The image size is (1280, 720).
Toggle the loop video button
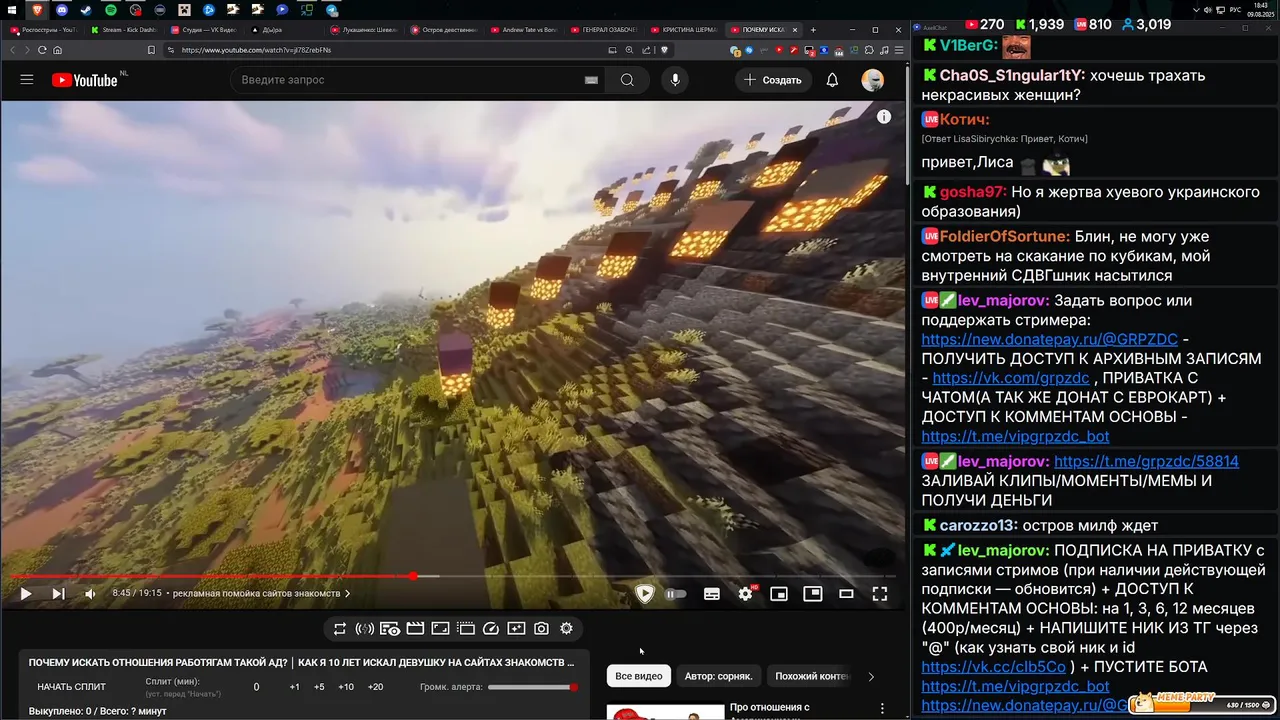click(x=340, y=629)
